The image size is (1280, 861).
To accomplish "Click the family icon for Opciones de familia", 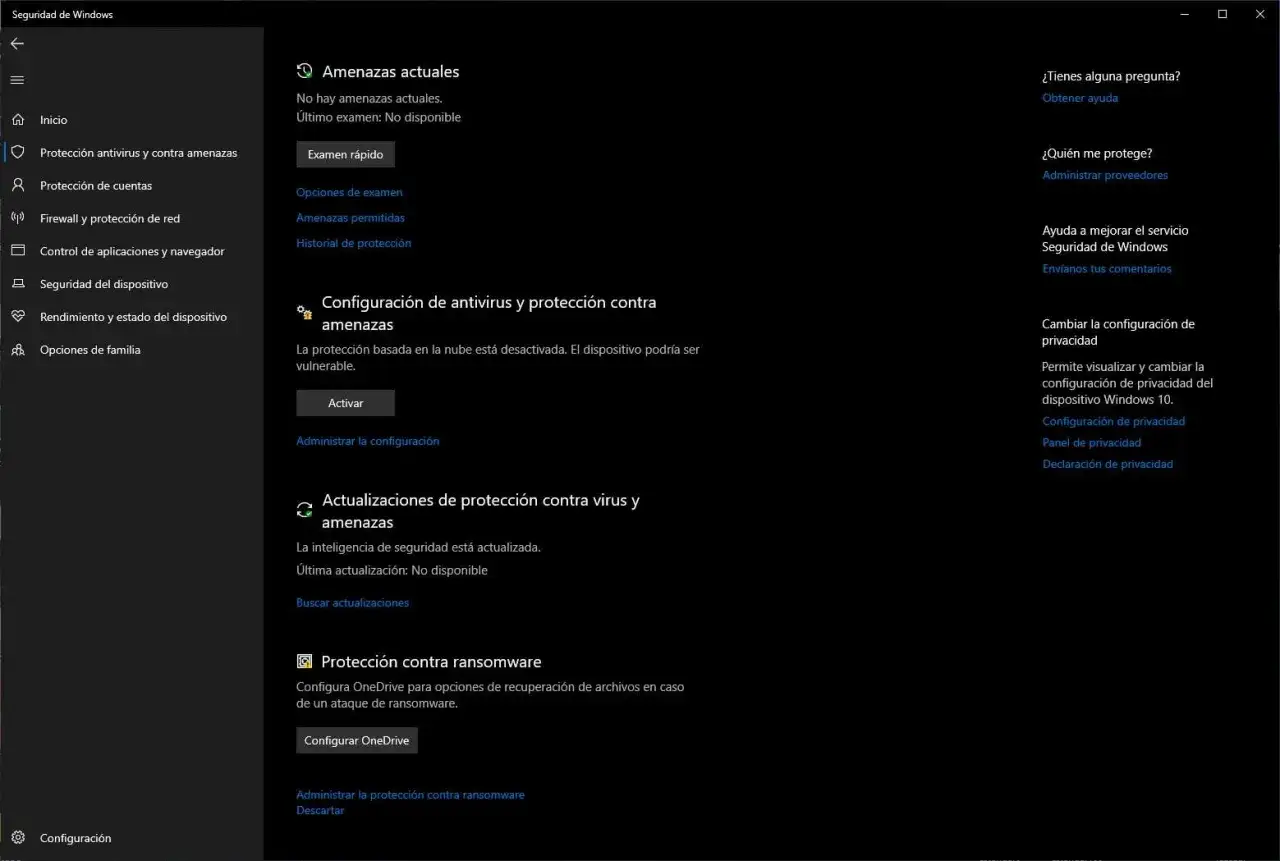I will point(18,350).
